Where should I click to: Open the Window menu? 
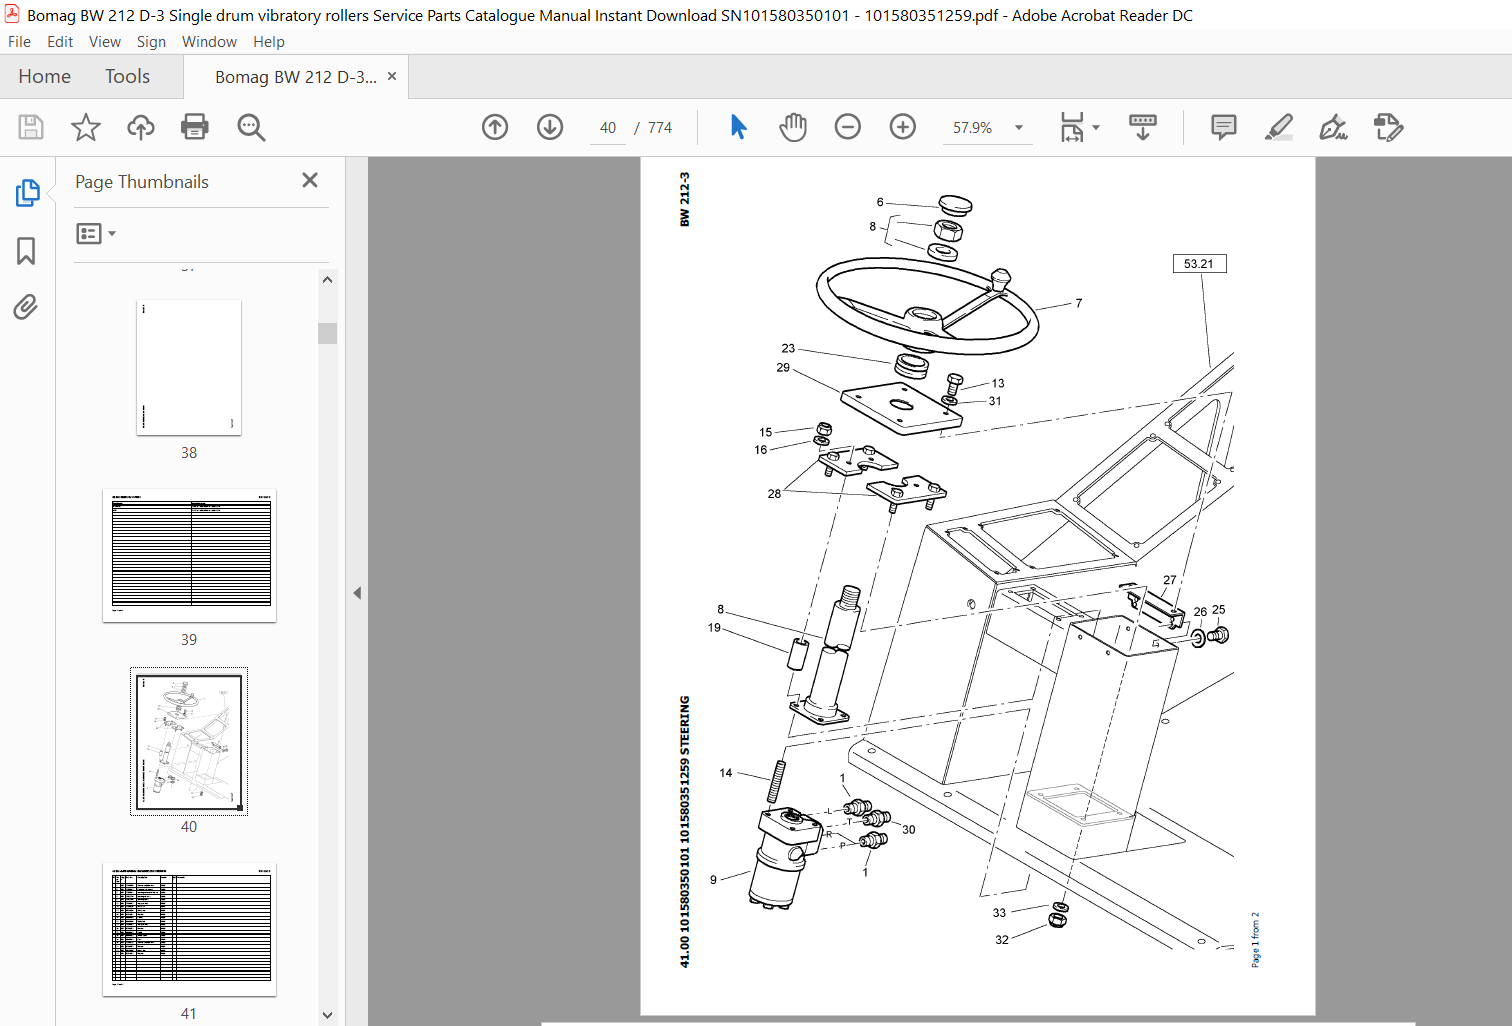click(209, 42)
